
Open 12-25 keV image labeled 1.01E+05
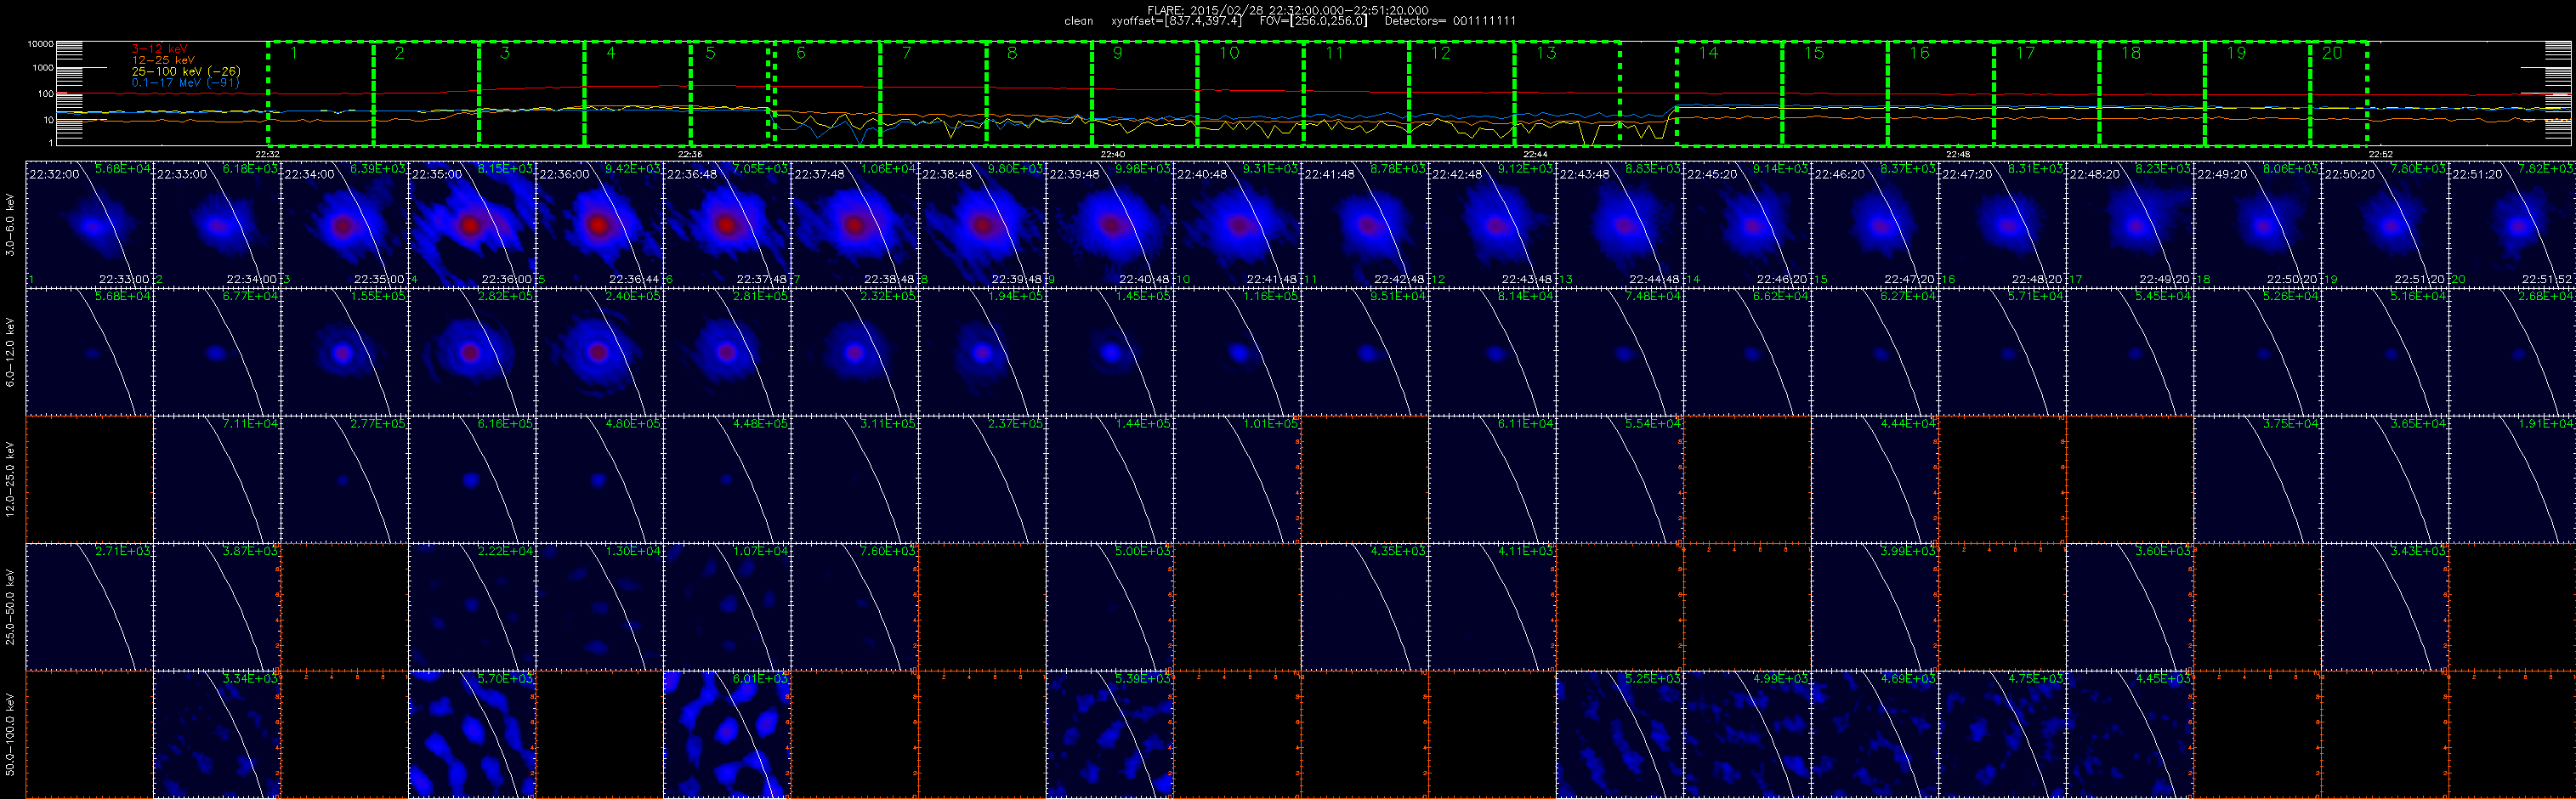point(1237,479)
